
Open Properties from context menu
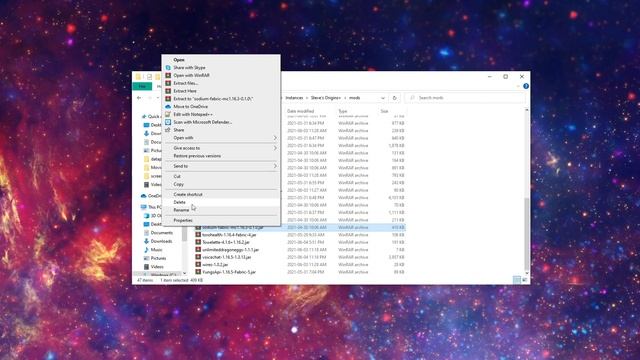pyautogui.click(x=183, y=220)
